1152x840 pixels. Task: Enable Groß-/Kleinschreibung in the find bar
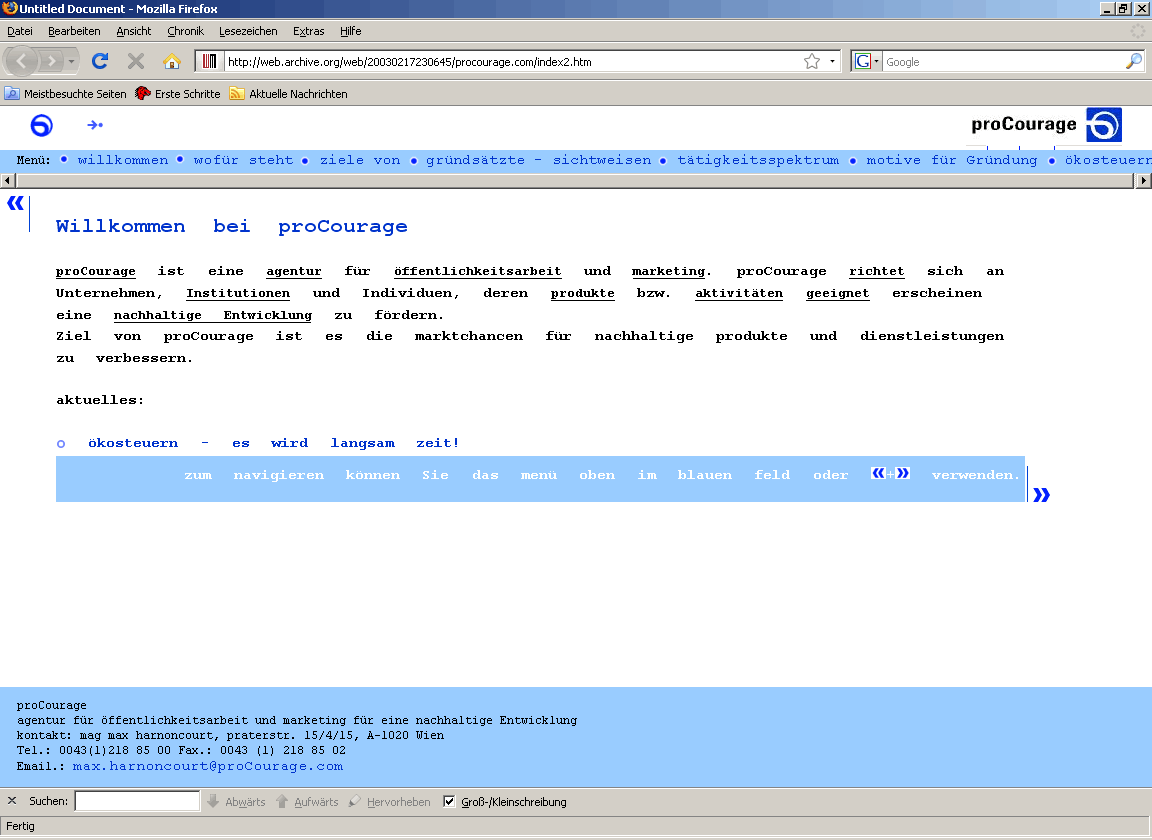tap(449, 801)
